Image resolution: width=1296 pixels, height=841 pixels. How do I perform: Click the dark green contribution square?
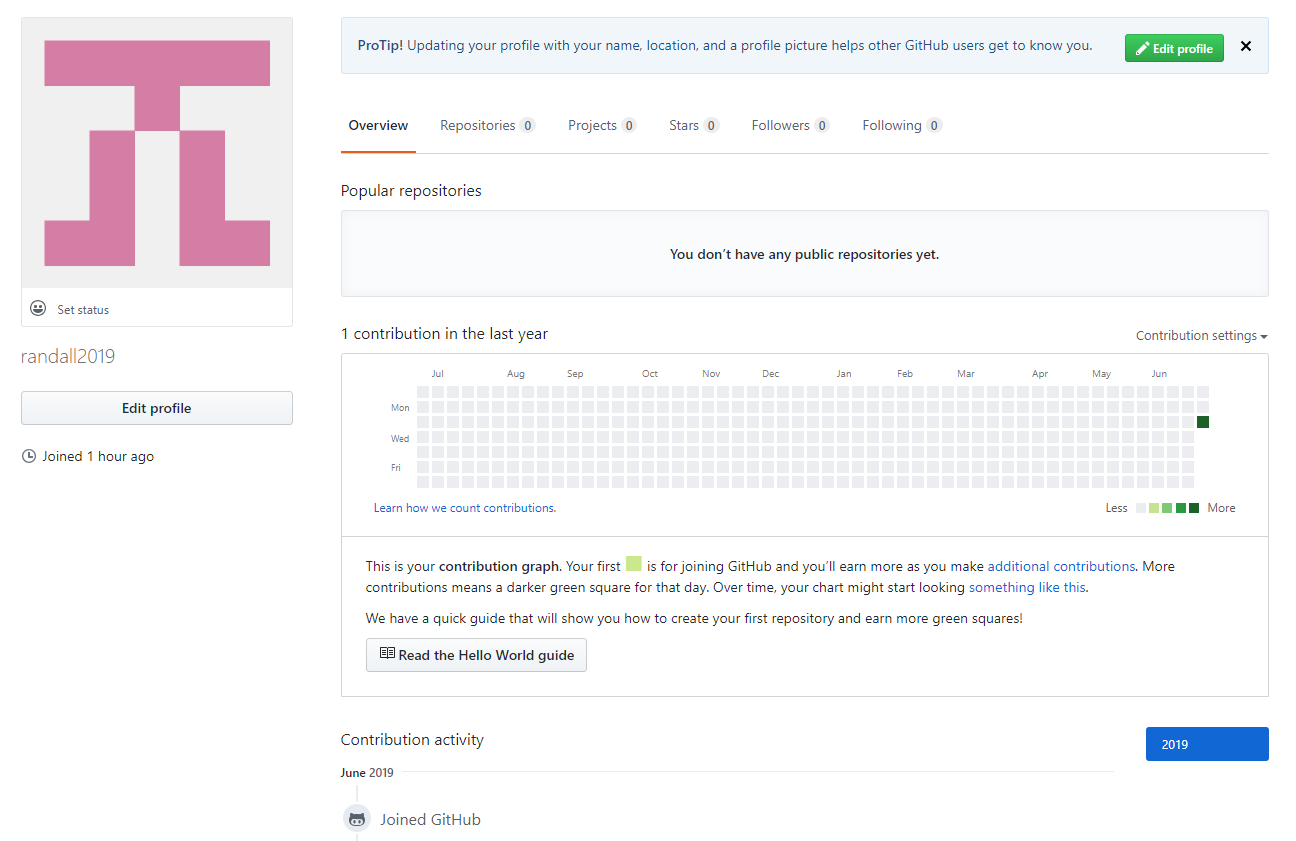[1203, 422]
